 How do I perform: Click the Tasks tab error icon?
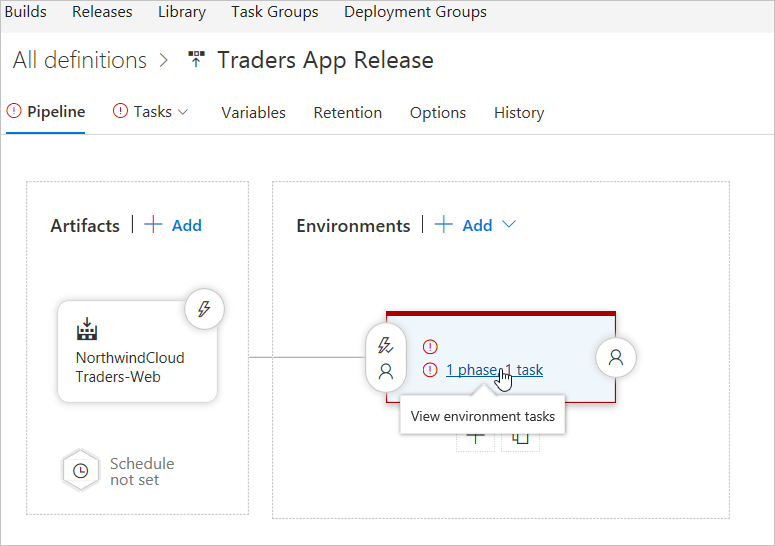point(120,111)
